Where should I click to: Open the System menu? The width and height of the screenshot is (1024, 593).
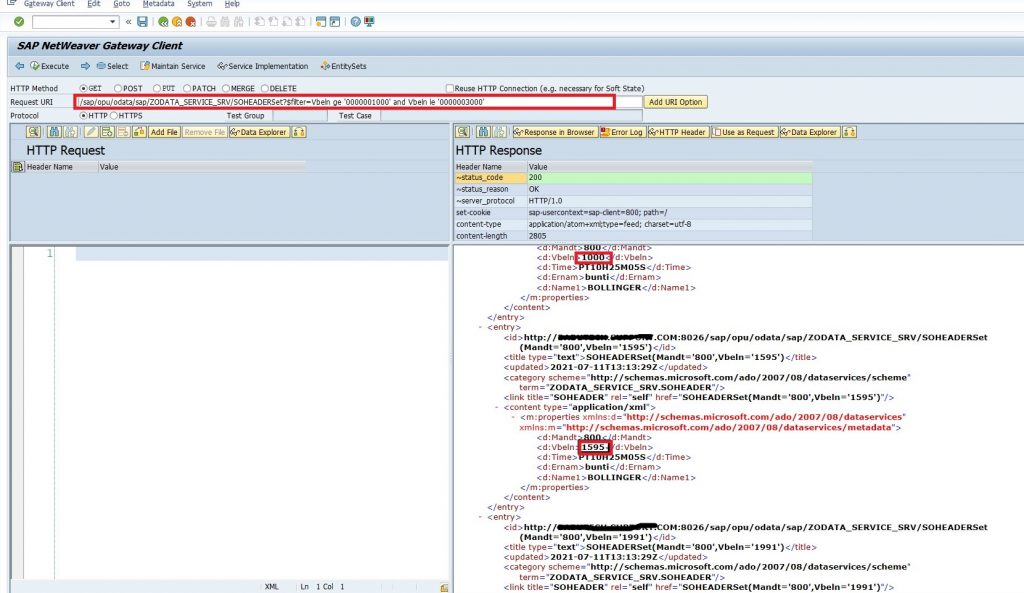[200, 4]
